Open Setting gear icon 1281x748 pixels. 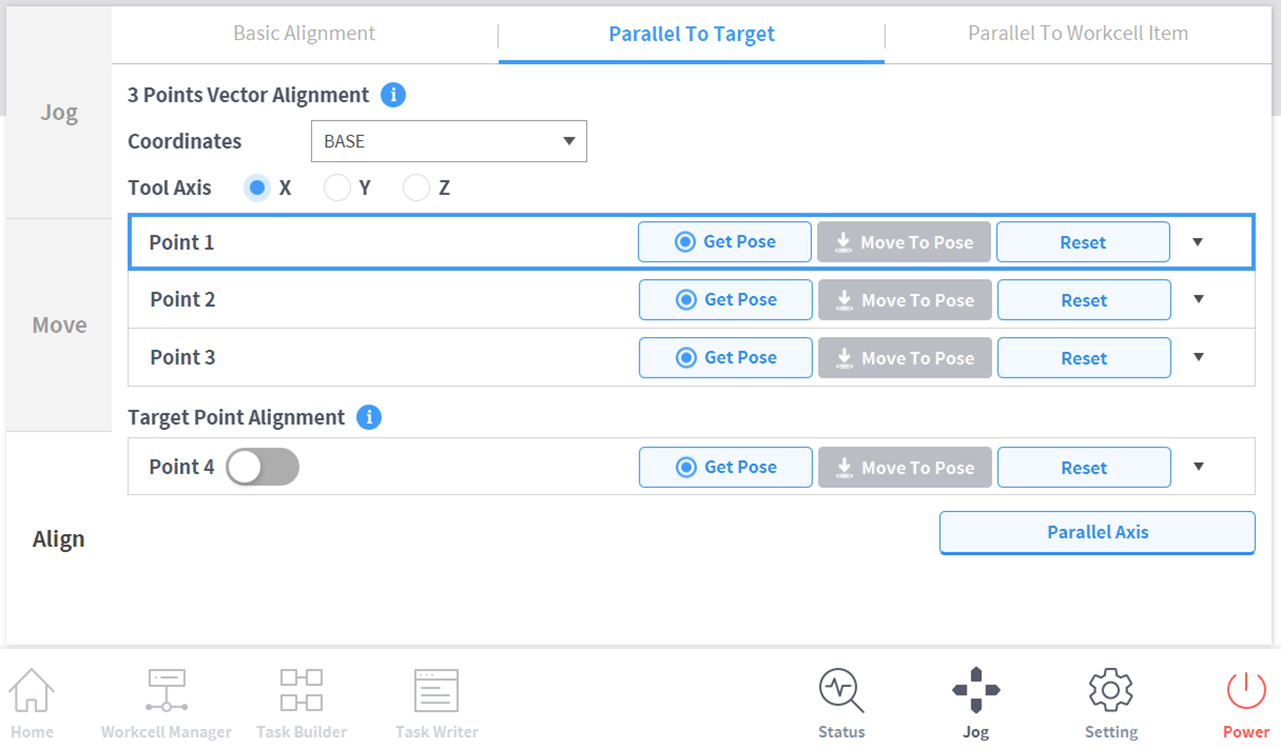pyautogui.click(x=1110, y=692)
